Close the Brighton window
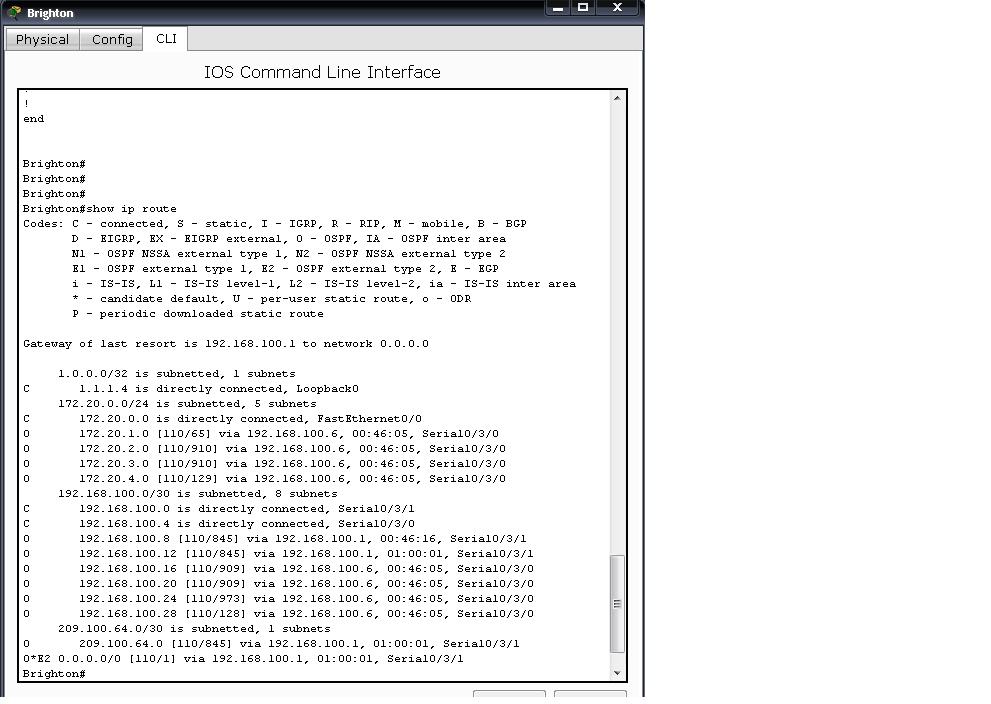Screen dimensions: 991x704 (617, 8)
